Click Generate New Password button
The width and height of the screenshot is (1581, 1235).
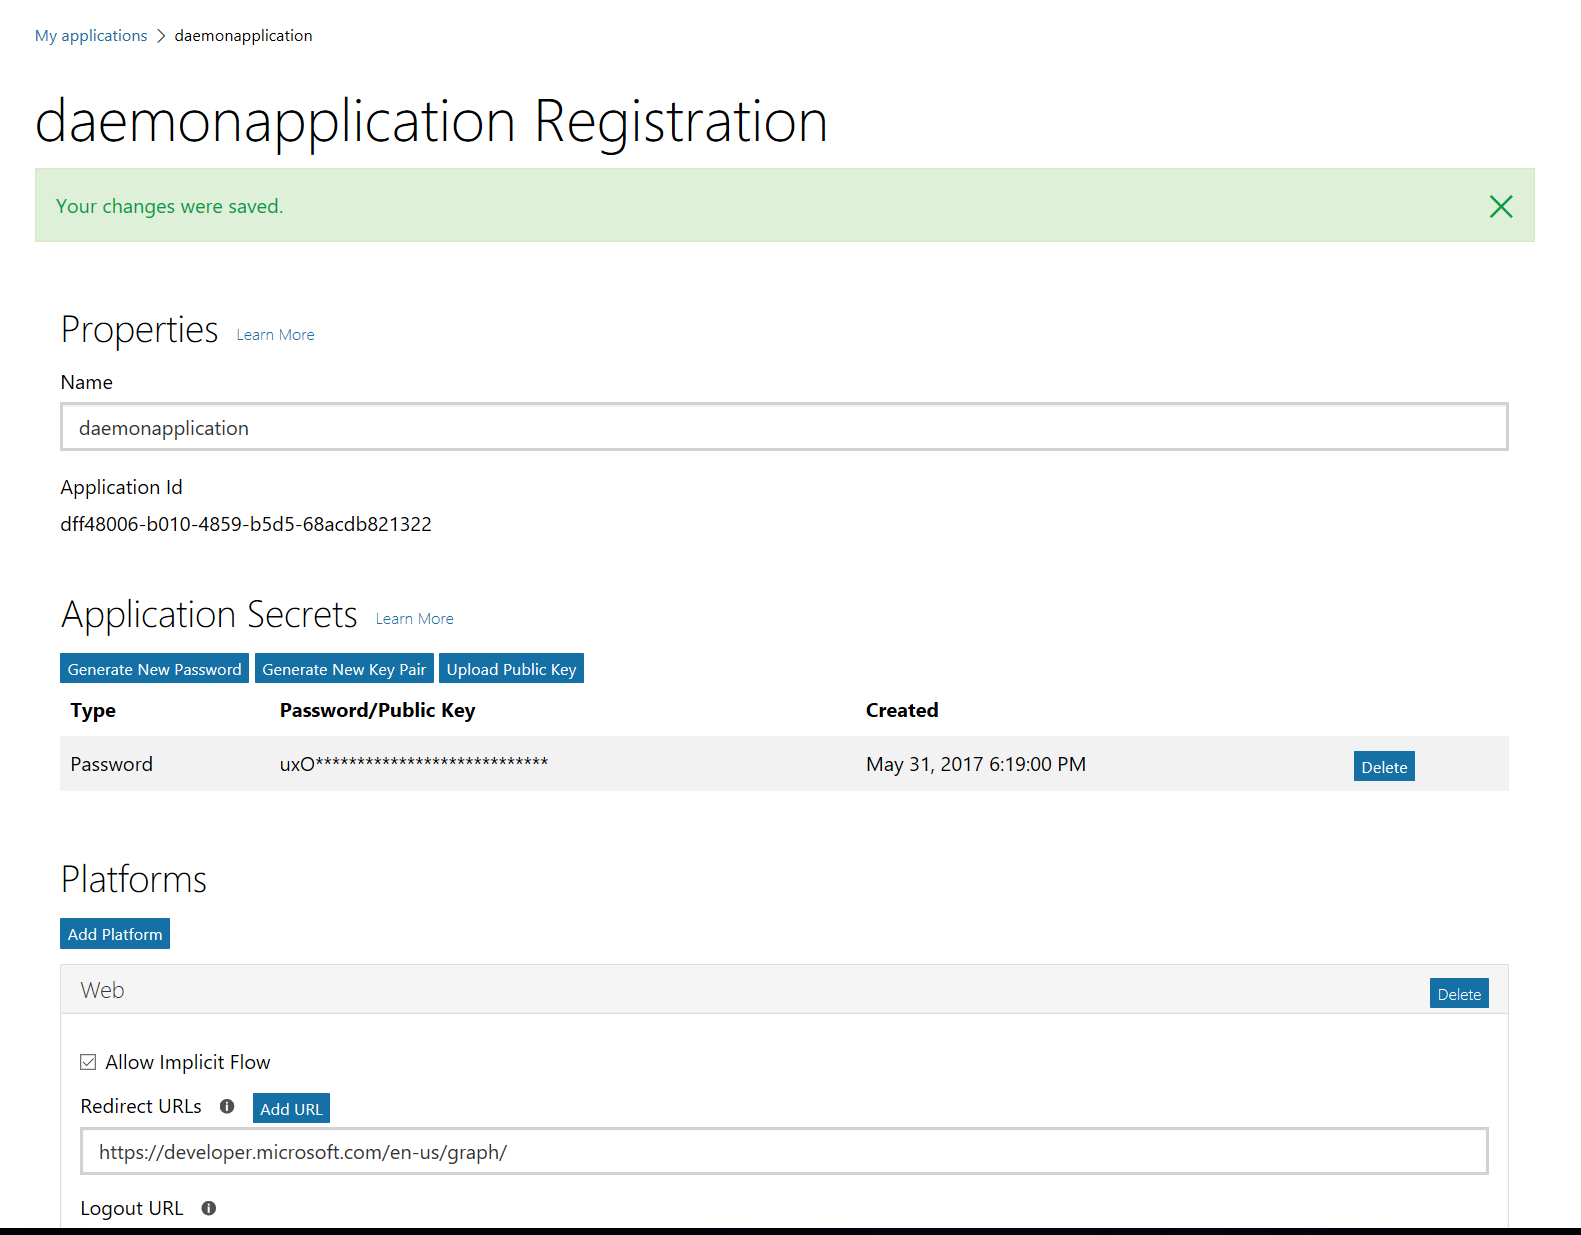[154, 669]
